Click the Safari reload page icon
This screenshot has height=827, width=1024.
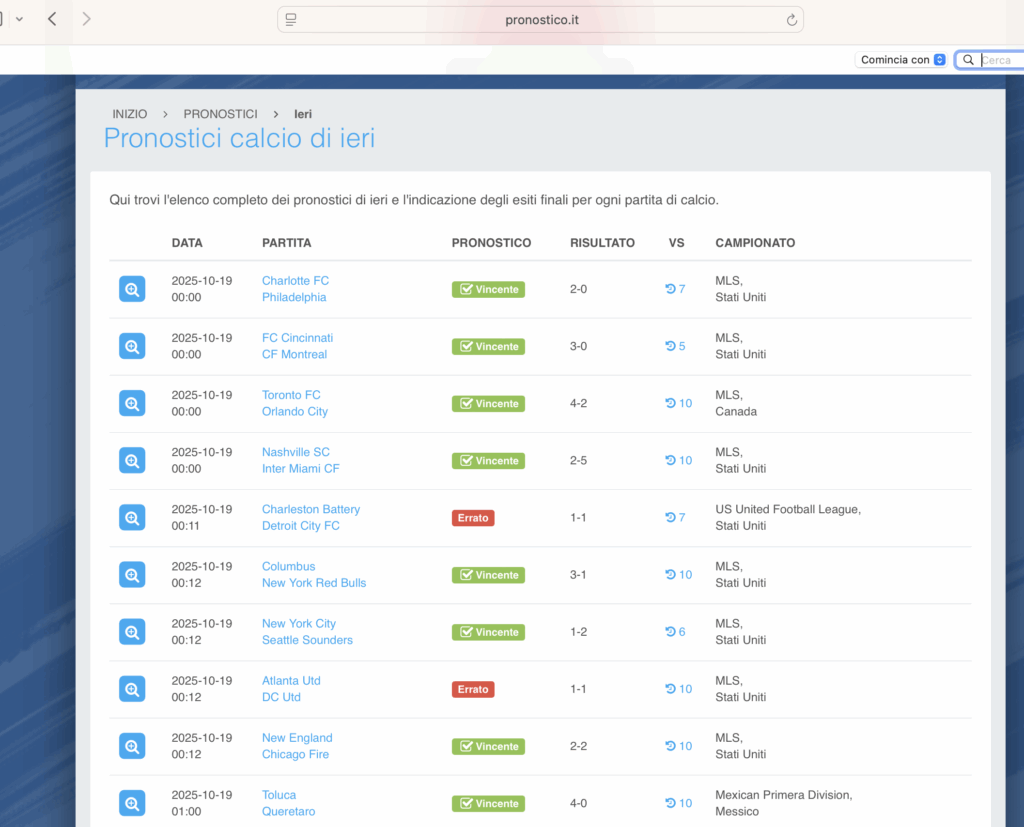[x=791, y=20]
